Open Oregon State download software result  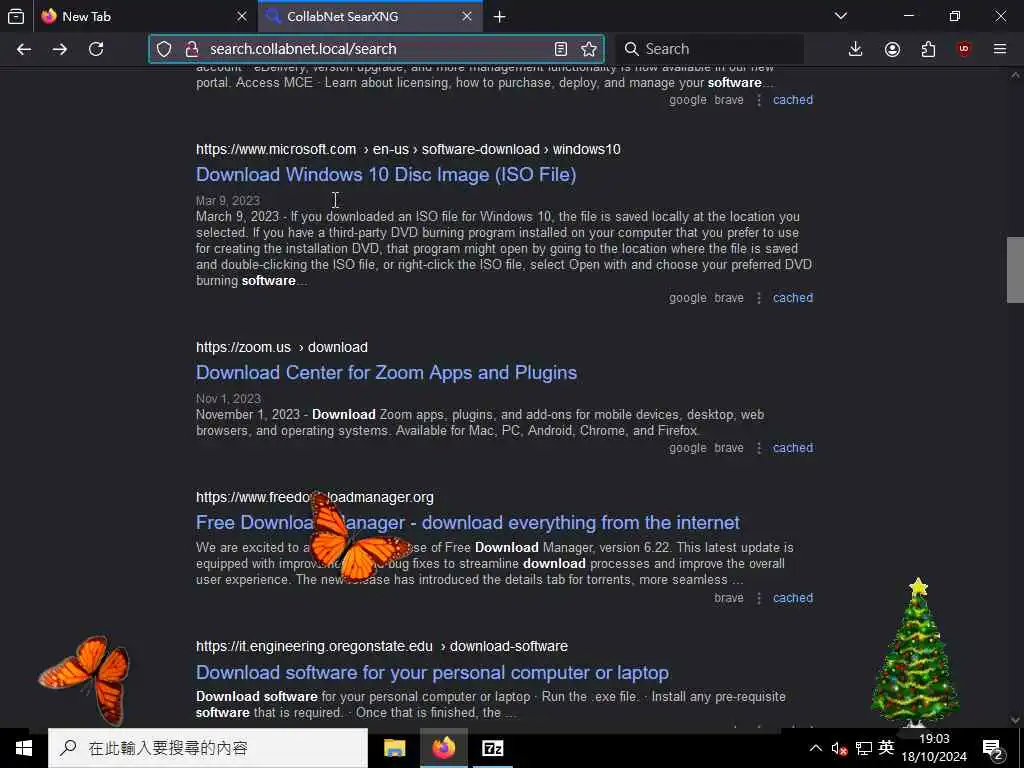click(432, 673)
